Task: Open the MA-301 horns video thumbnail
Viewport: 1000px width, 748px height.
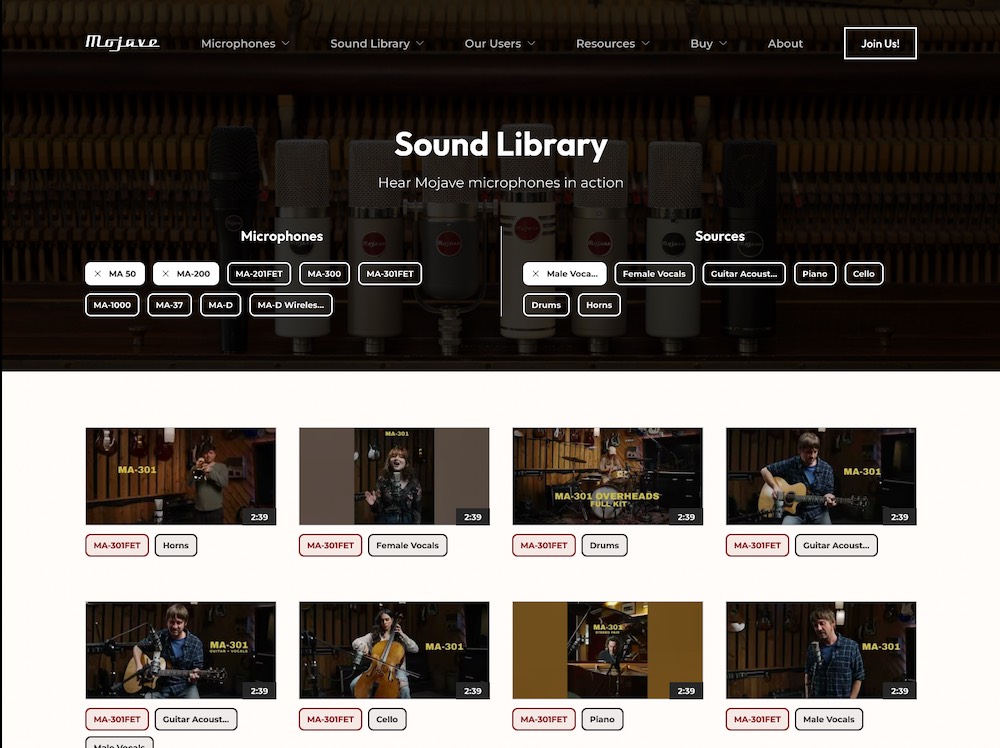Action: point(180,476)
